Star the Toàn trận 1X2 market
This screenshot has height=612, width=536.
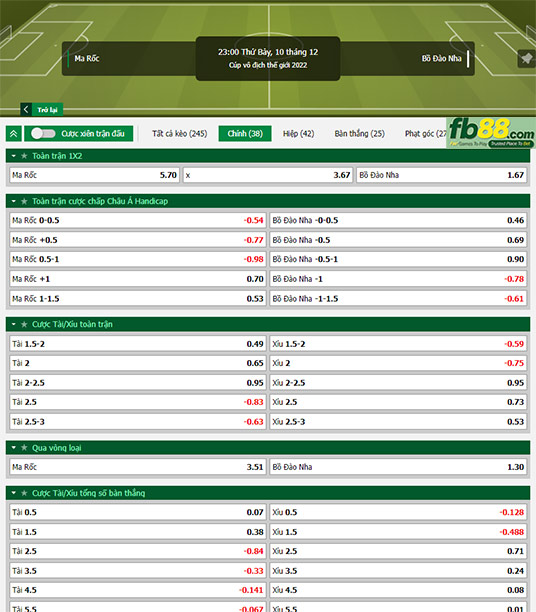tap(24, 156)
